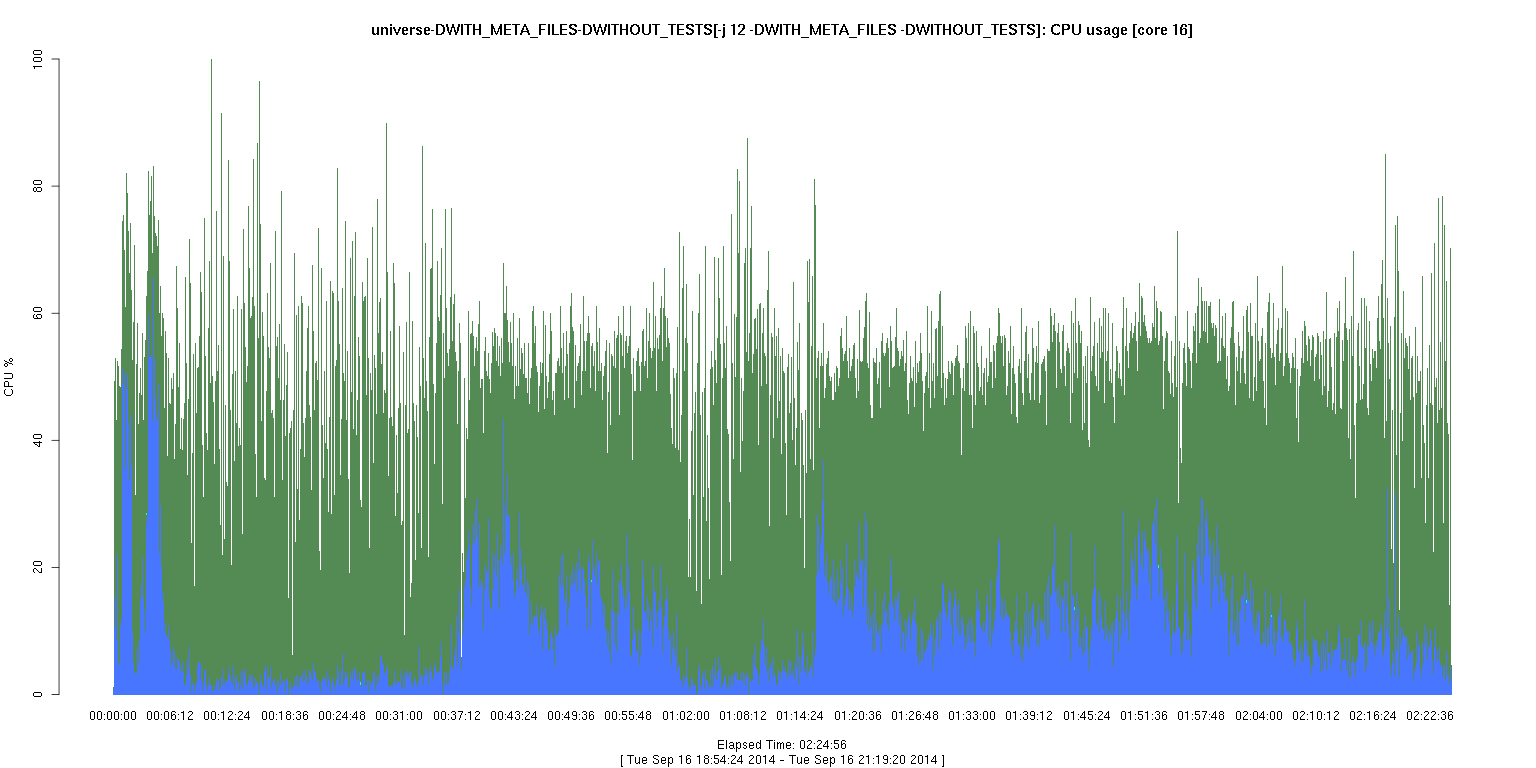Click the x-axis label 00:18:36
1536x768 pixels.
coord(285,716)
